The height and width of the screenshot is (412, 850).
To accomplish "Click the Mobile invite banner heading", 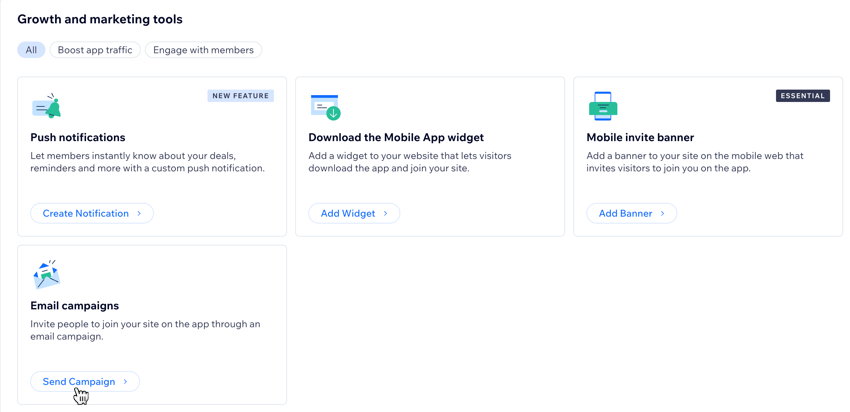I will tap(640, 138).
